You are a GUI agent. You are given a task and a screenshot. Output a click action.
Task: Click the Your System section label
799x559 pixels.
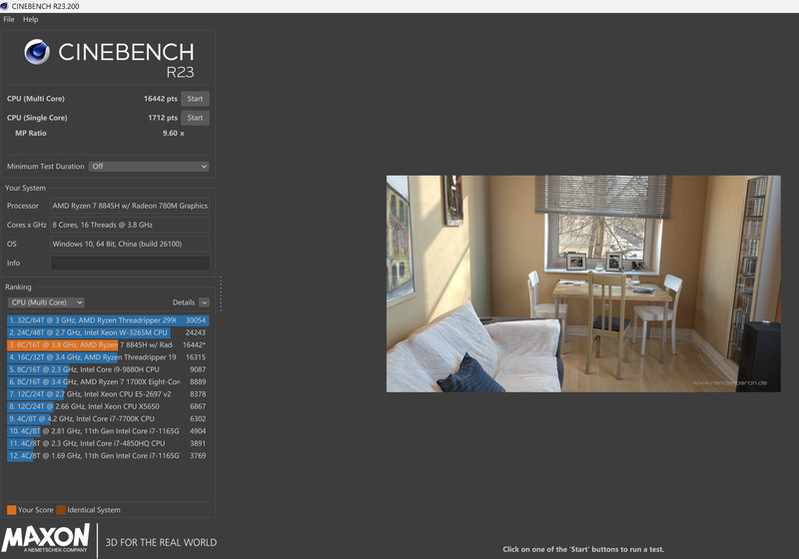click(25, 188)
